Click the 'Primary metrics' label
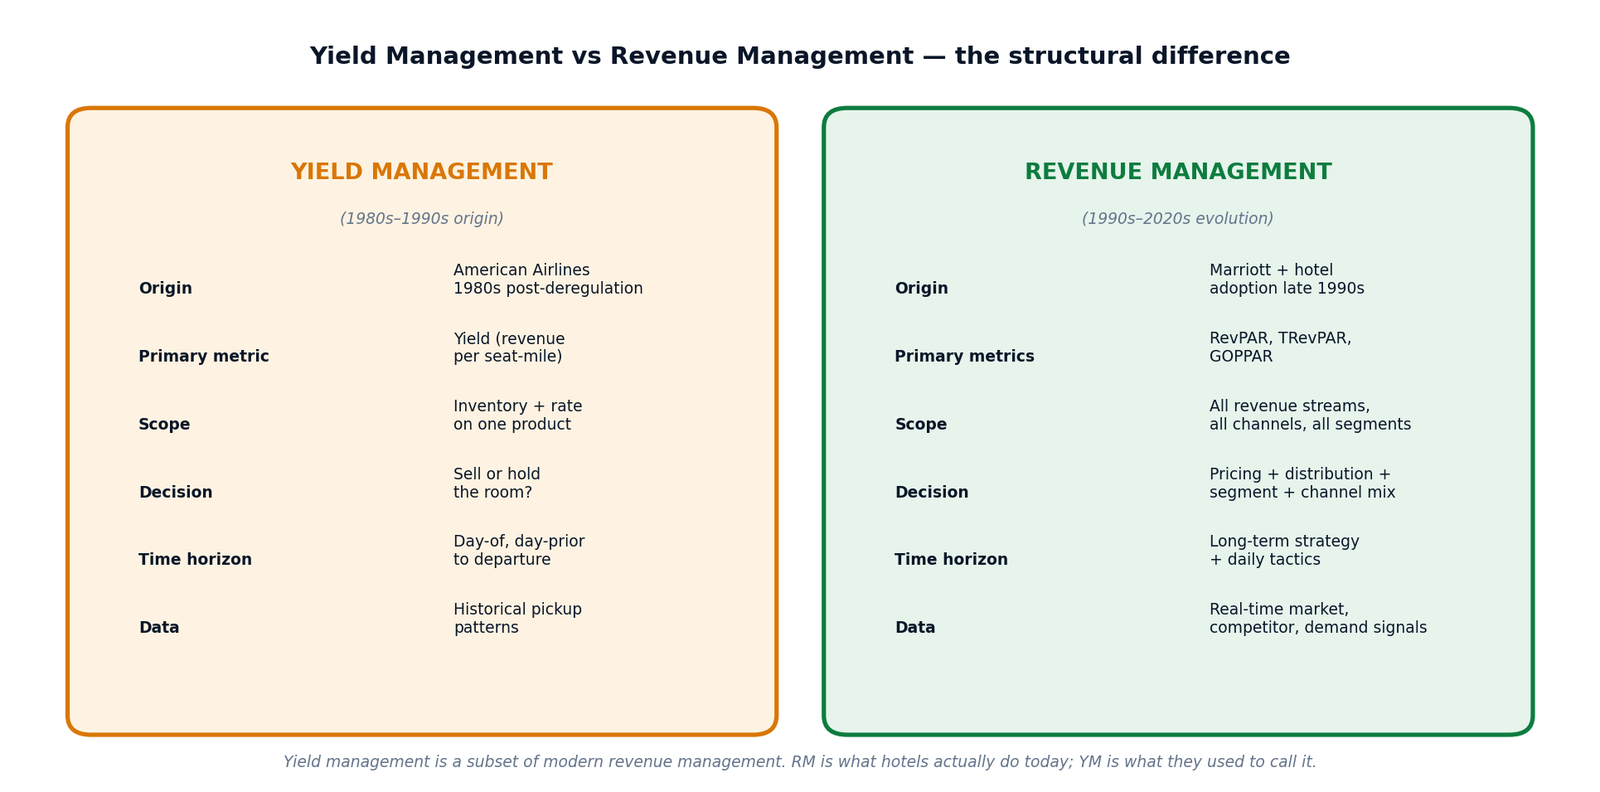 point(964,357)
